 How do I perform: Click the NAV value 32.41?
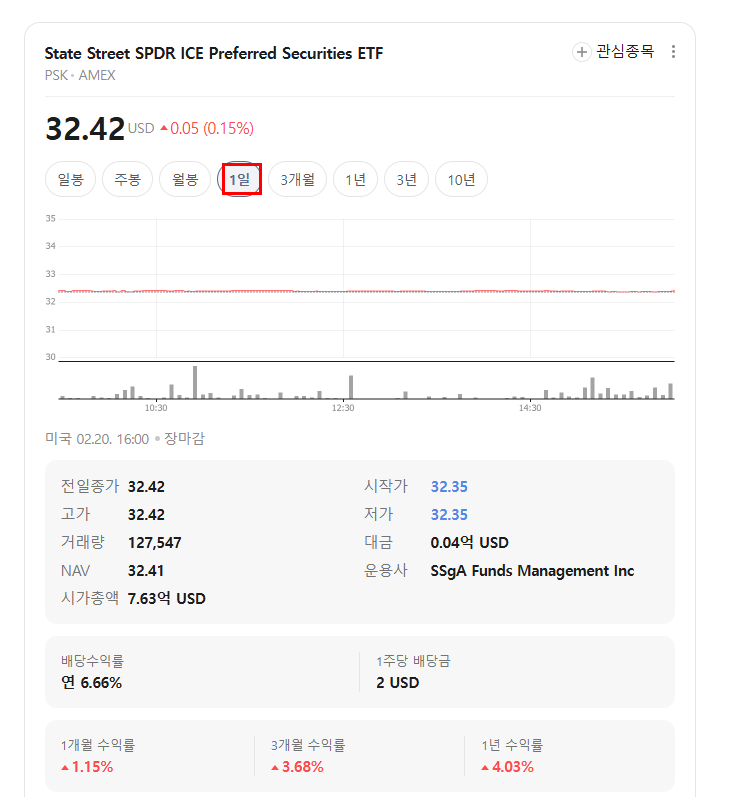(x=146, y=571)
